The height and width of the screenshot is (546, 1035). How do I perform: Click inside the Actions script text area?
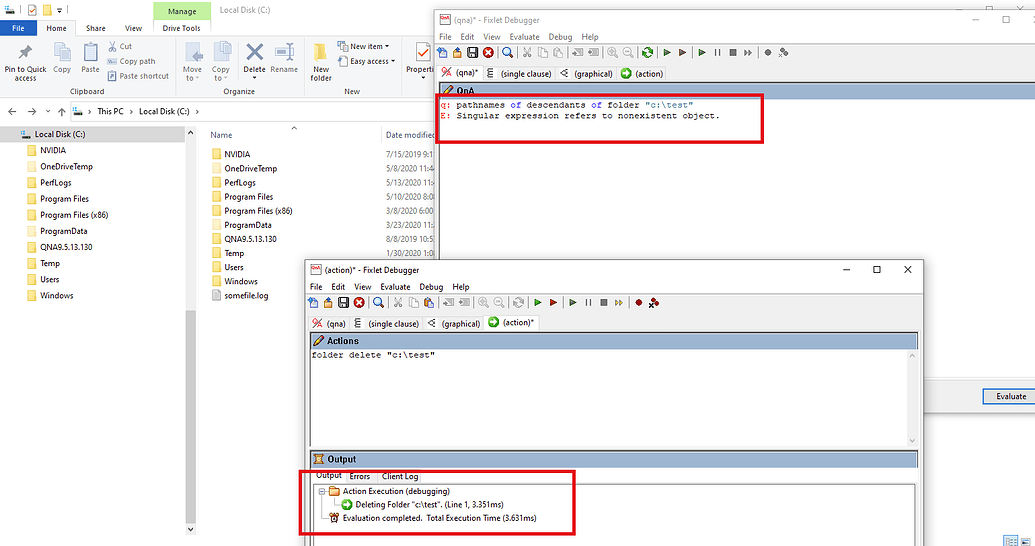(x=611, y=398)
